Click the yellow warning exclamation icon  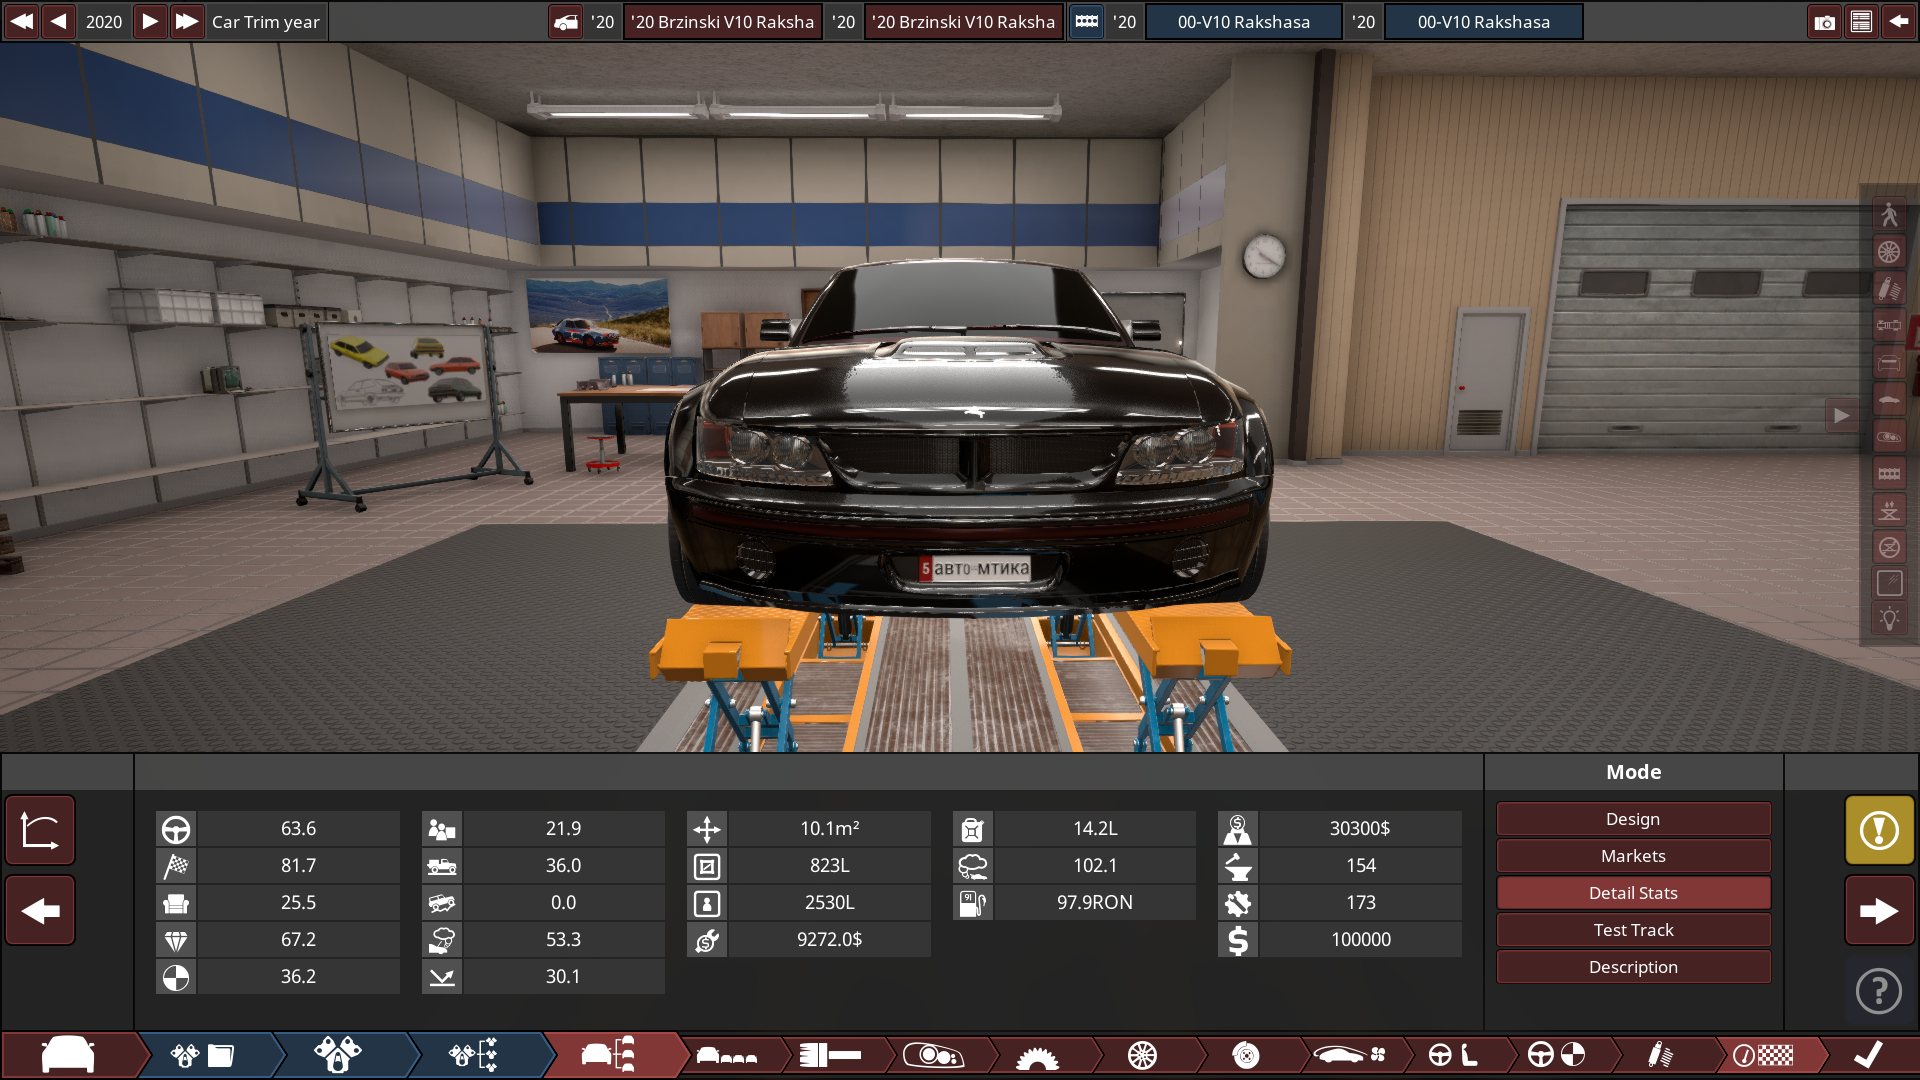tap(1879, 830)
